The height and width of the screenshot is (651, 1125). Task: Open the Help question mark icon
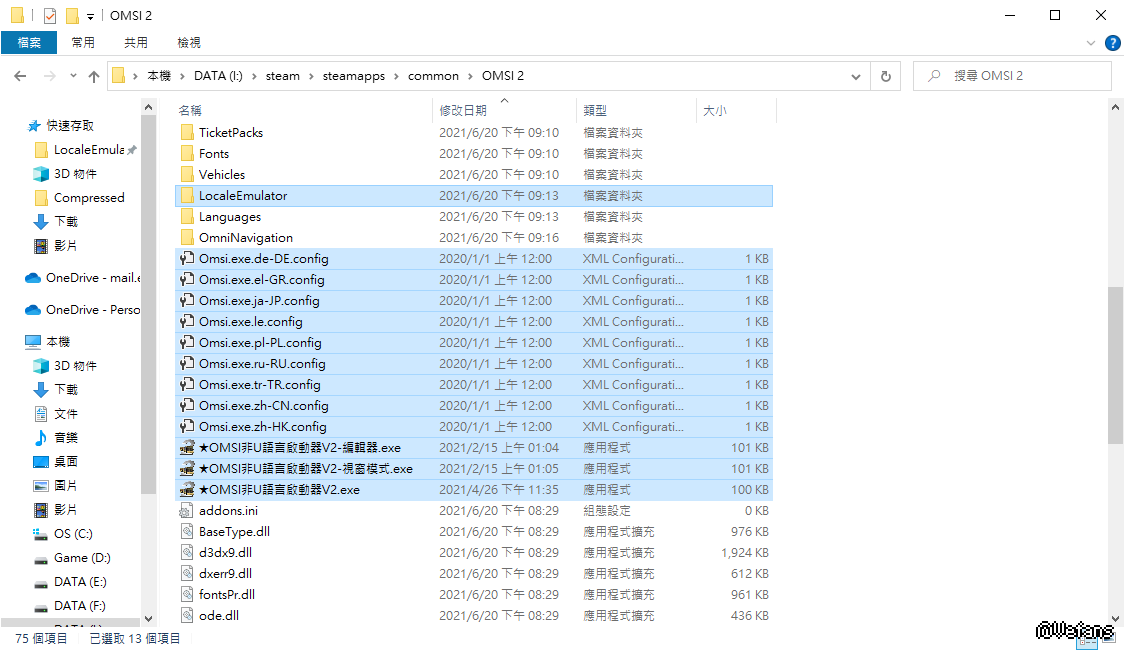[1112, 43]
